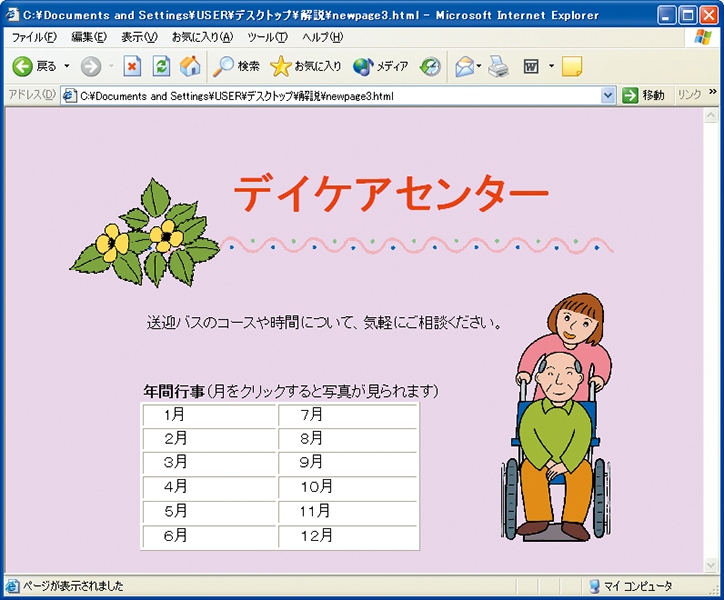
Task: Open the Media (メディア) panel
Action: pos(380,66)
